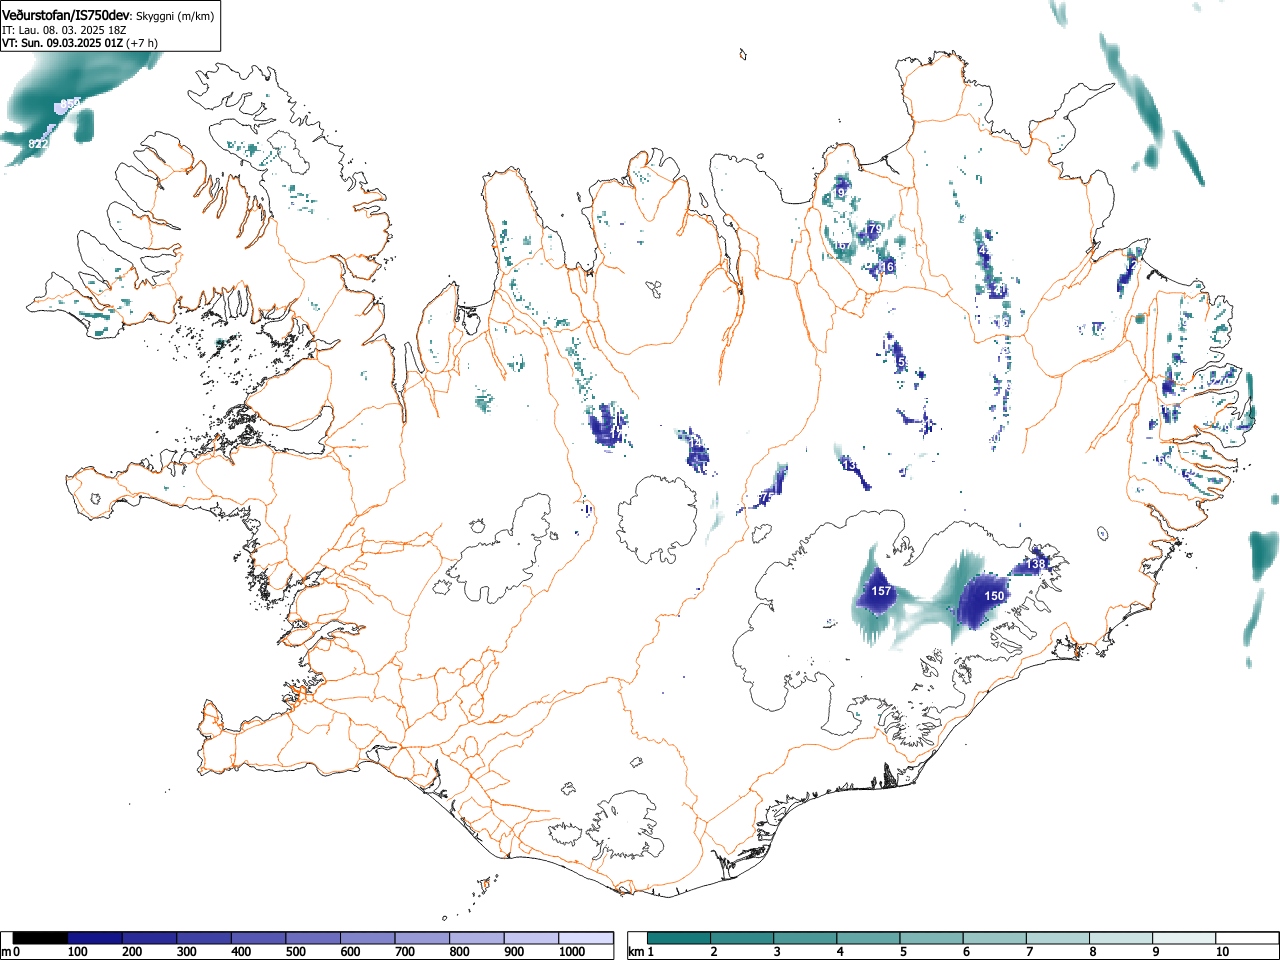Screen dimensions: 1280x960
Task: Click the 'VT: Sun. 09.03.2025 01Z' line
Action: point(62,43)
